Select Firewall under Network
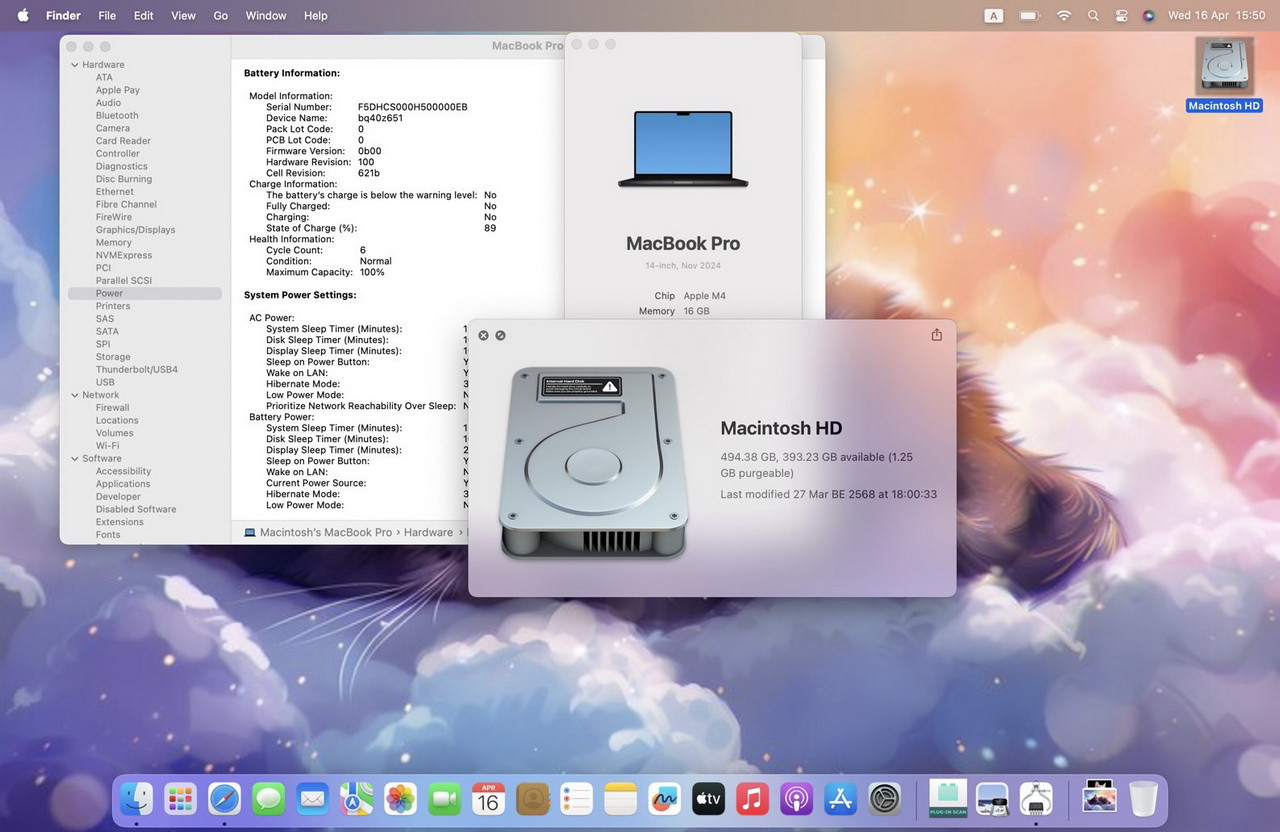1280x832 pixels. [113, 408]
